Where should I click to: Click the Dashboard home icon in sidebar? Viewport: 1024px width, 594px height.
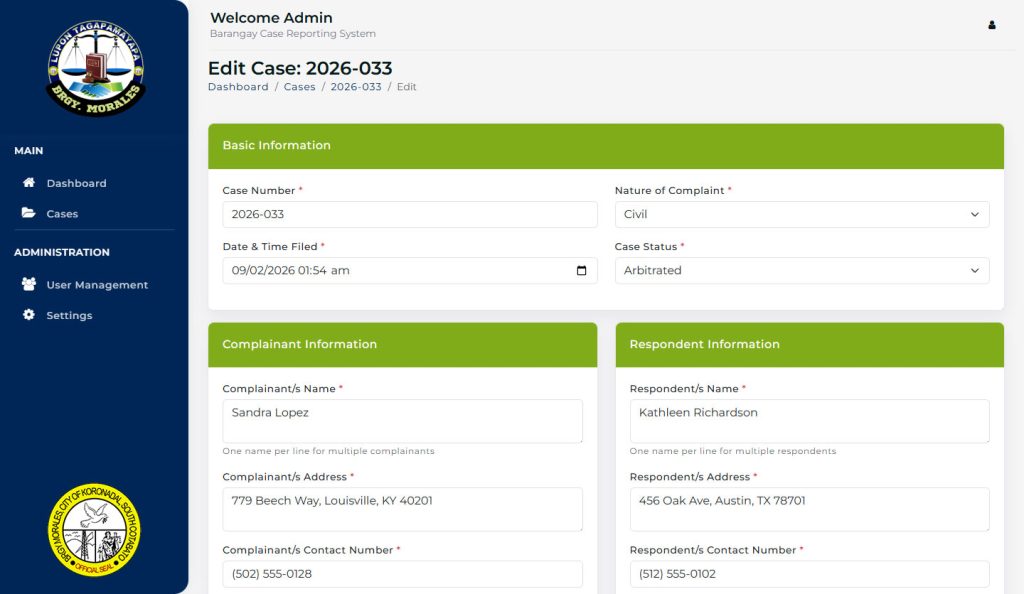tap(29, 183)
